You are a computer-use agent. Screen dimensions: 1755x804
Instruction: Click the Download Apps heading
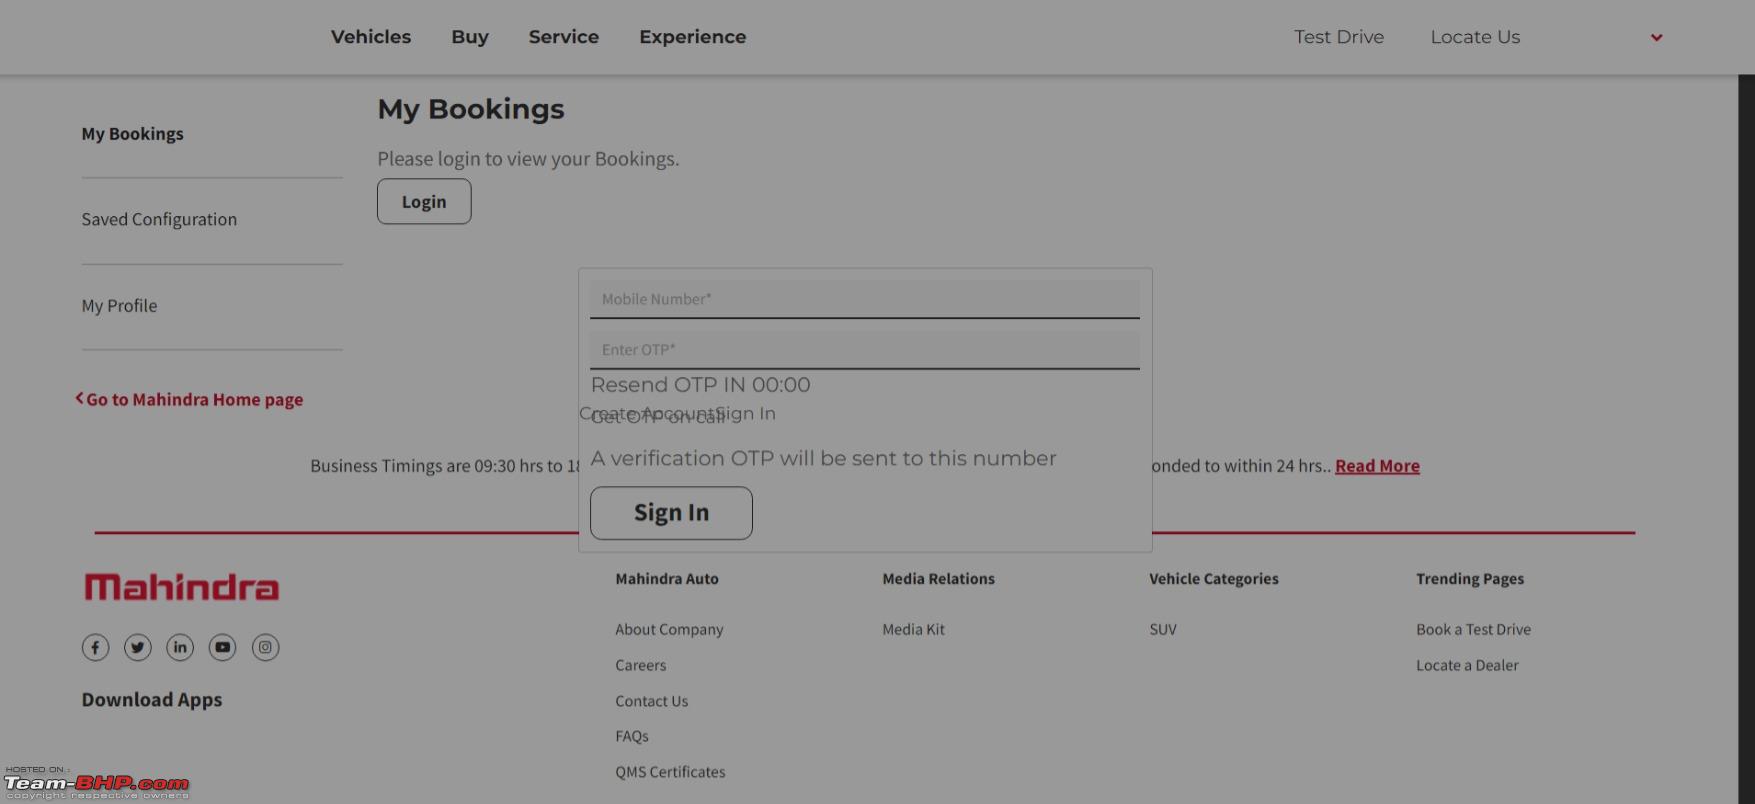[152, 700]
